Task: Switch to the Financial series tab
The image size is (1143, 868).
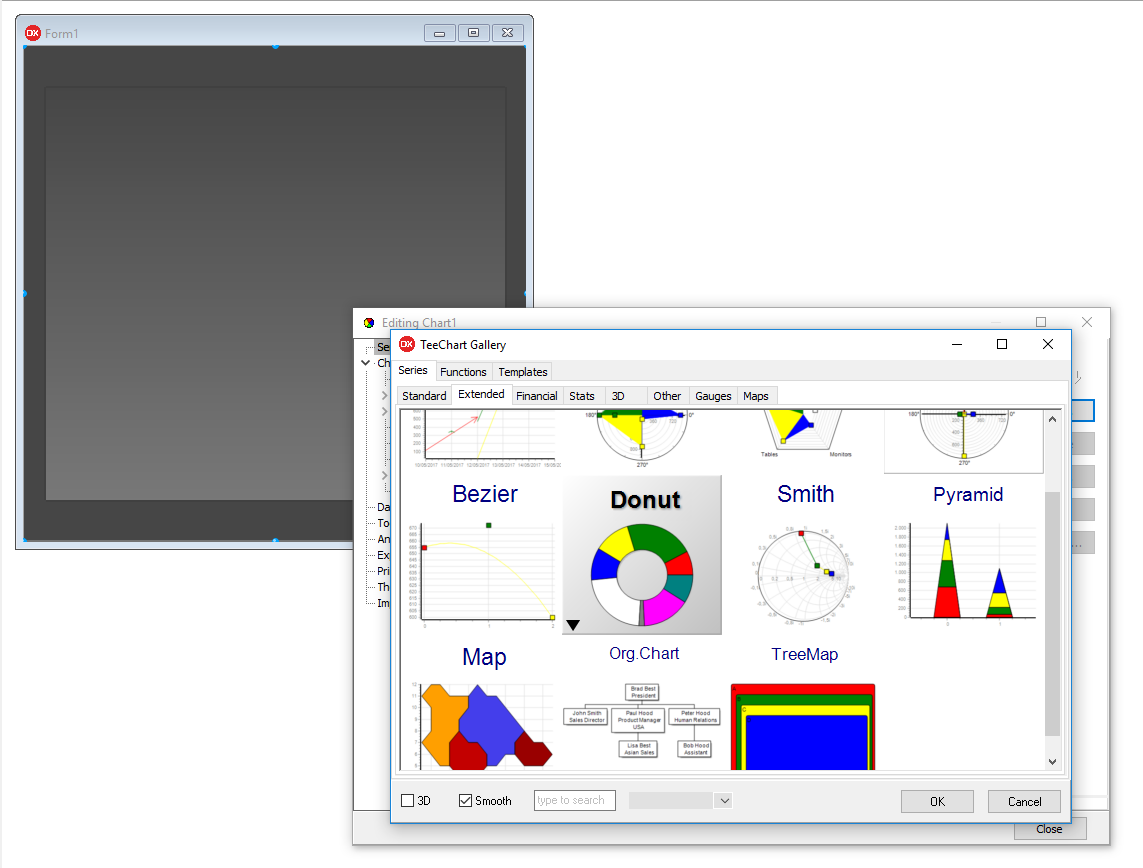Action: tap(537, 396)
